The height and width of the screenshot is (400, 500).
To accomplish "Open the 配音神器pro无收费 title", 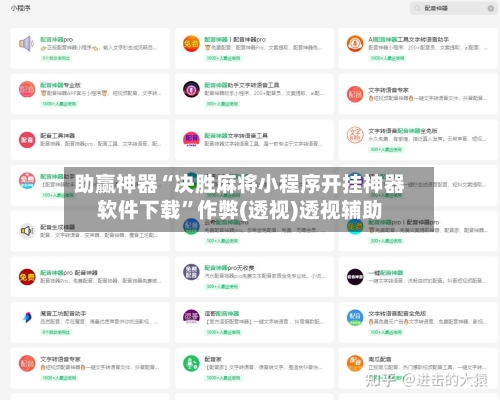I will [x=229, y=268].
